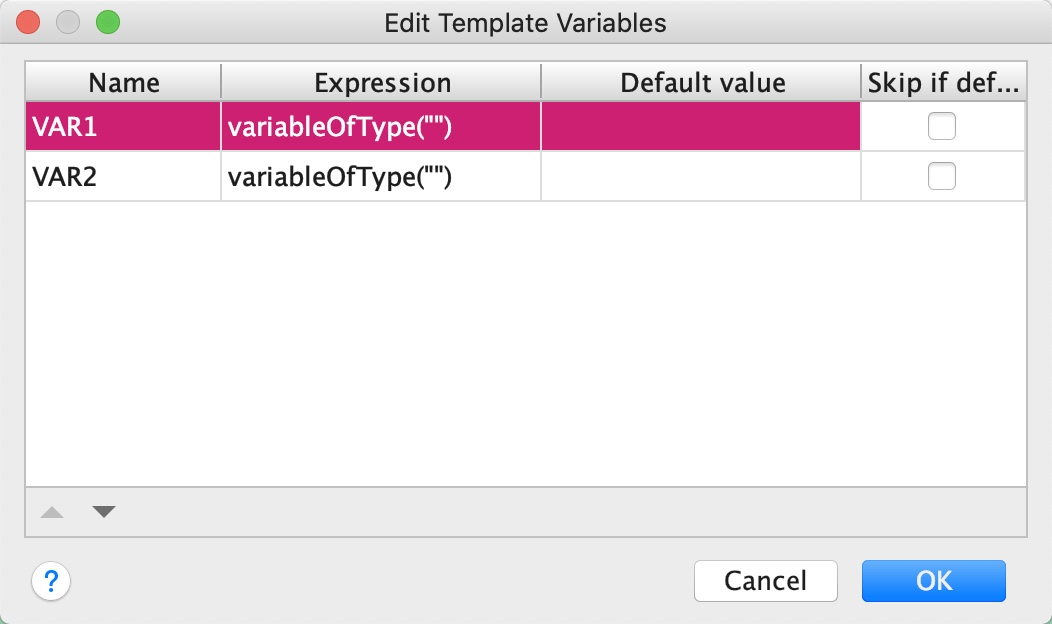Click the green zoom window button
This screenshot has height=624, width=1052.
(x=107, y=22)
